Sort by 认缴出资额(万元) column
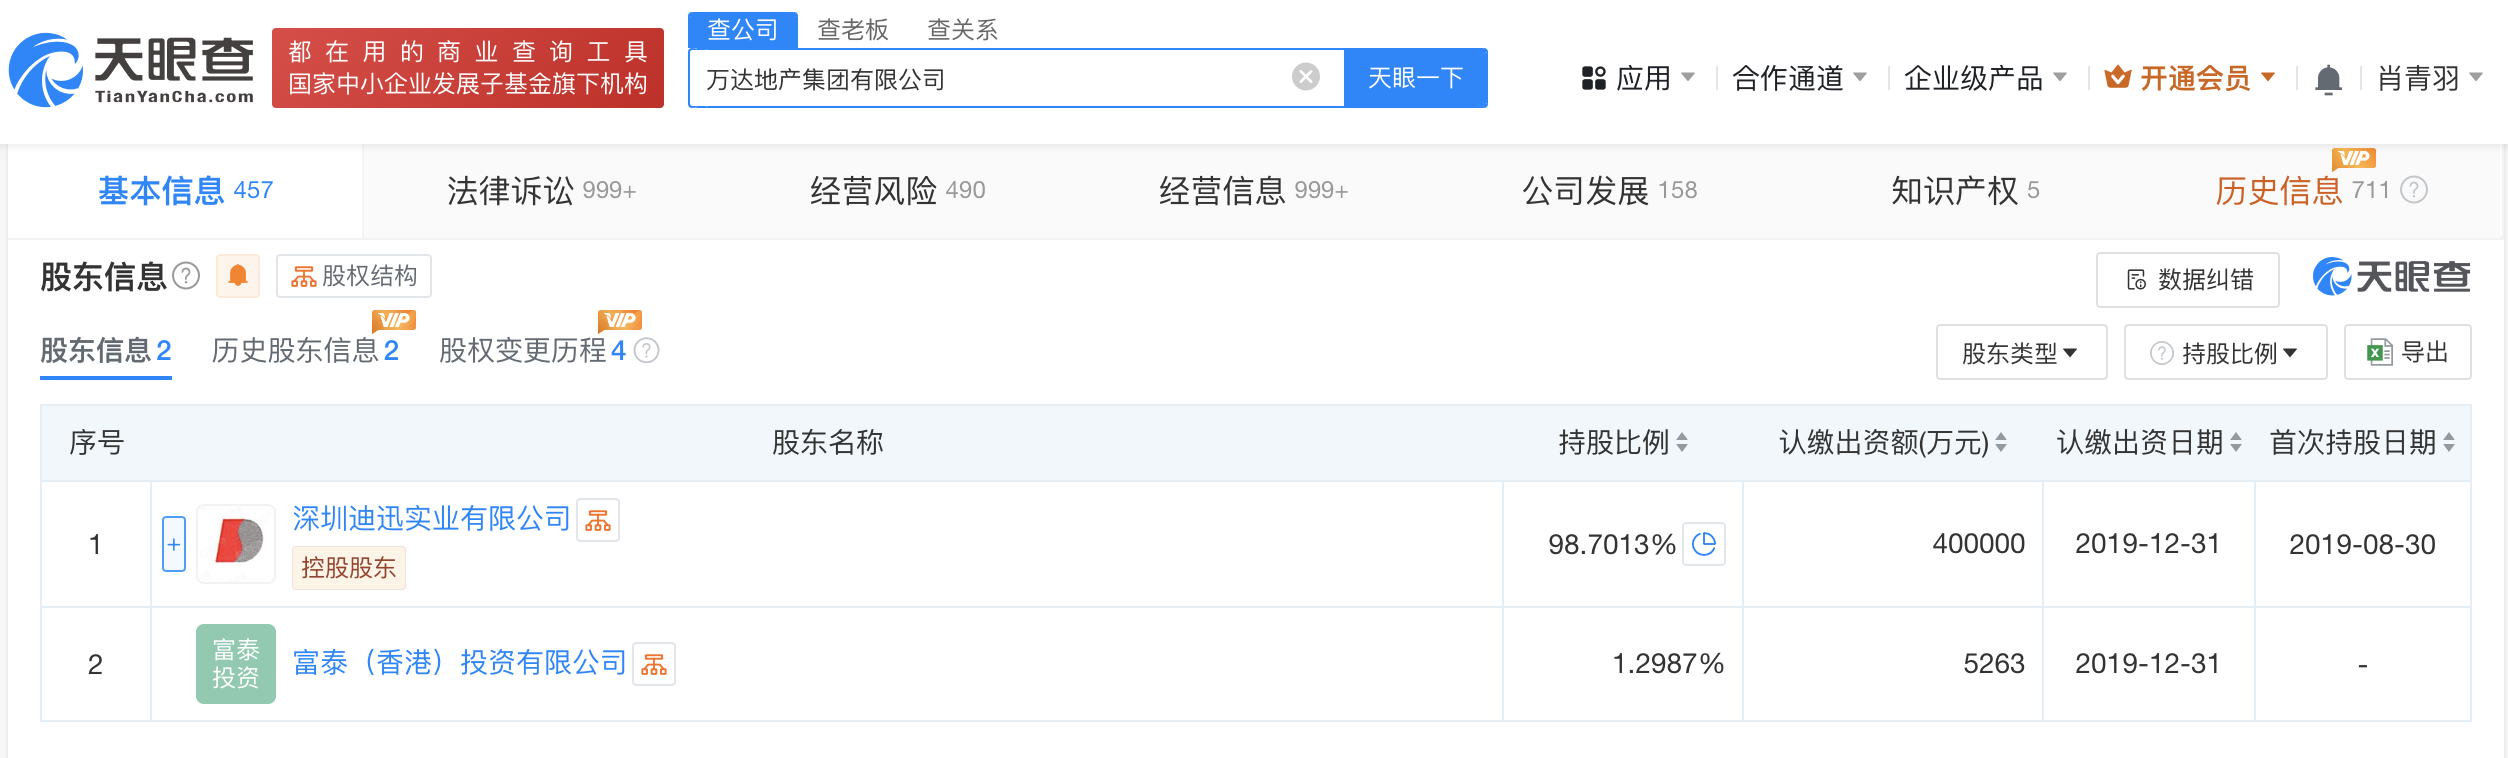This screenshot has width=2508, height=758. click(2001, 442)
